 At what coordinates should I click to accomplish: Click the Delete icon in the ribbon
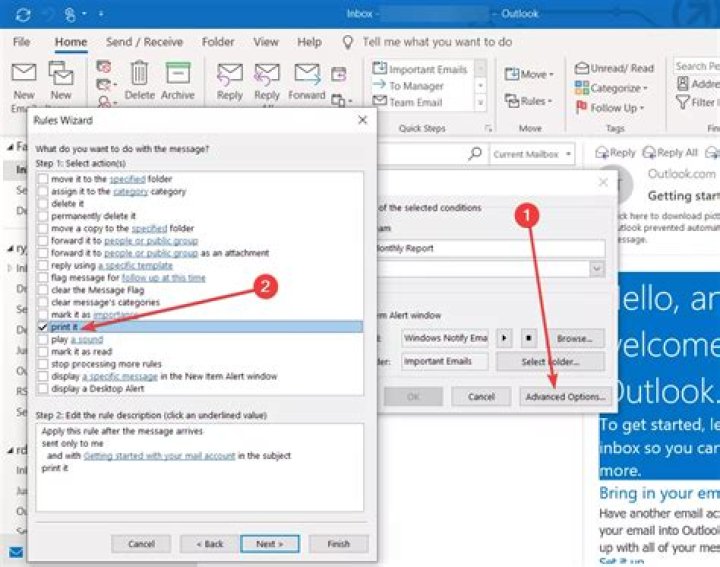coord(140,78)
